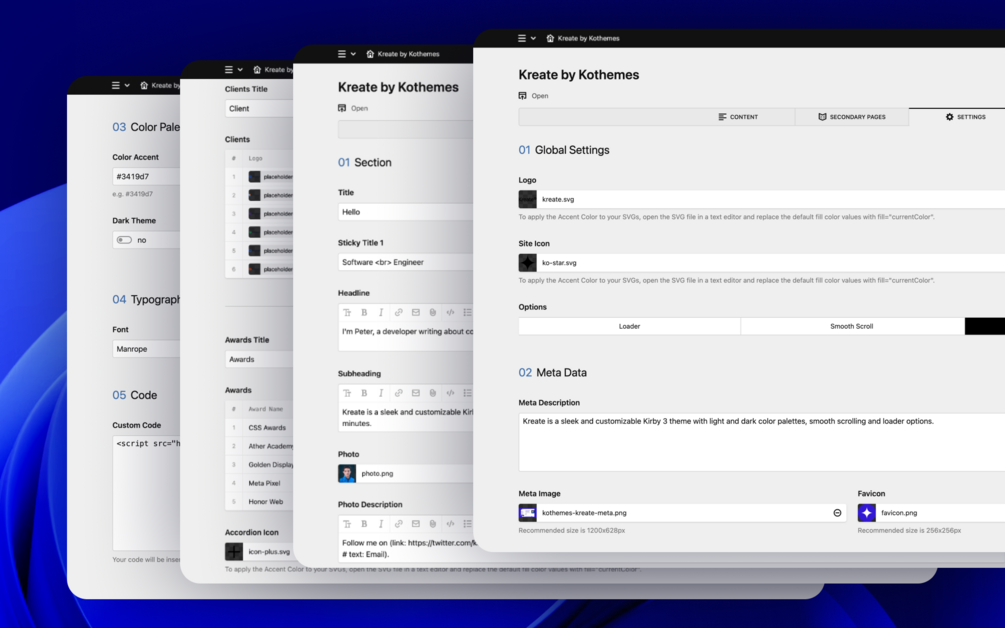Viewport: 1005px width, 628px height.
Task: Click the Color Accent field showing #3419d7
Action: [x=146, y=176]
